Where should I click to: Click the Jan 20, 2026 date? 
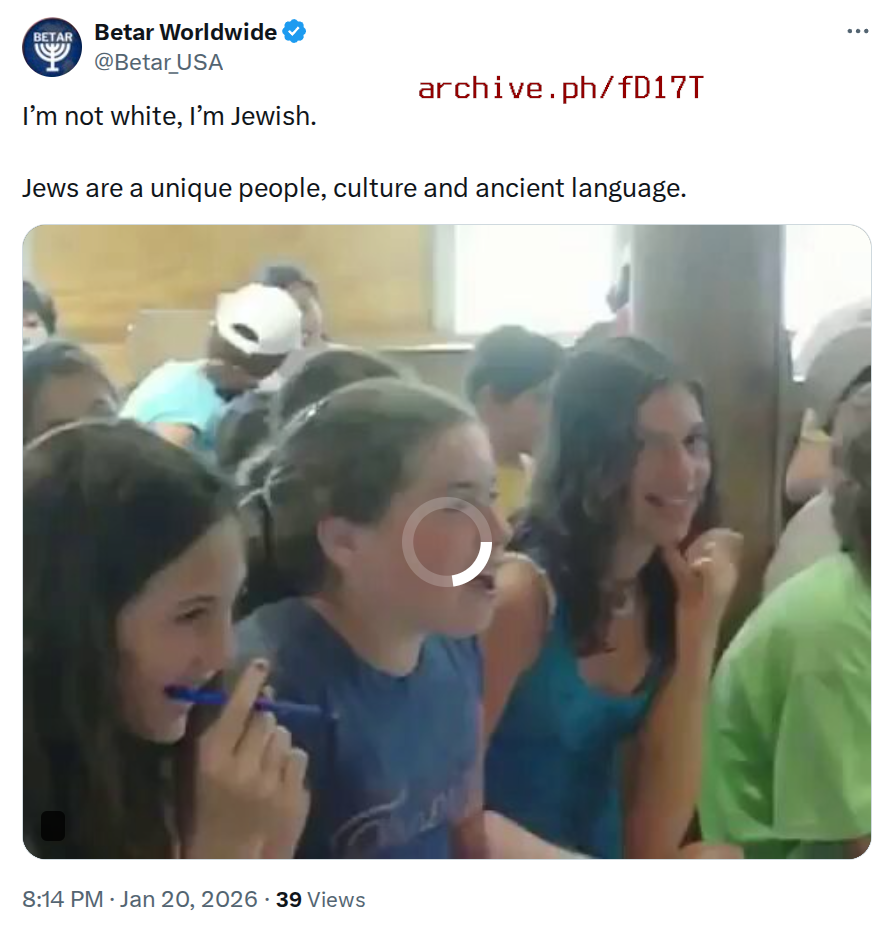click(x=189, y=899)
